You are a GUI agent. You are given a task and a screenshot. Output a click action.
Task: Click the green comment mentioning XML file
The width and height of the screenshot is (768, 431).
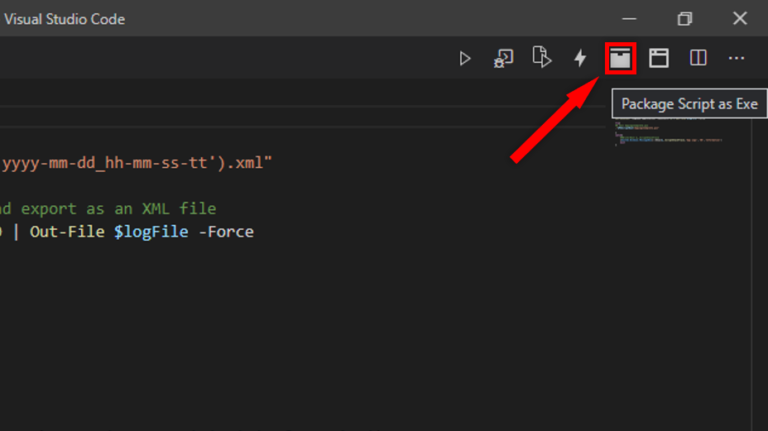tap(108, 209)
